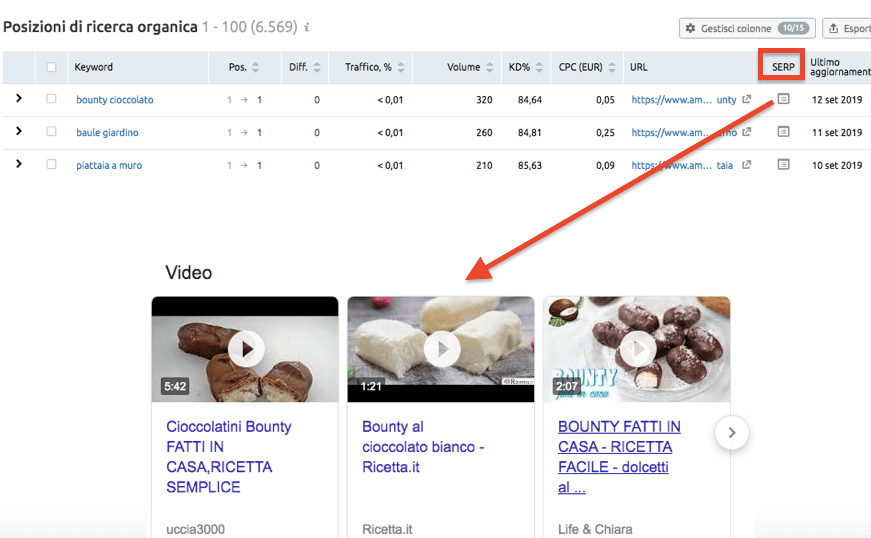
Task: Select all rows with header checkbox
Action: tap(51, 67)
